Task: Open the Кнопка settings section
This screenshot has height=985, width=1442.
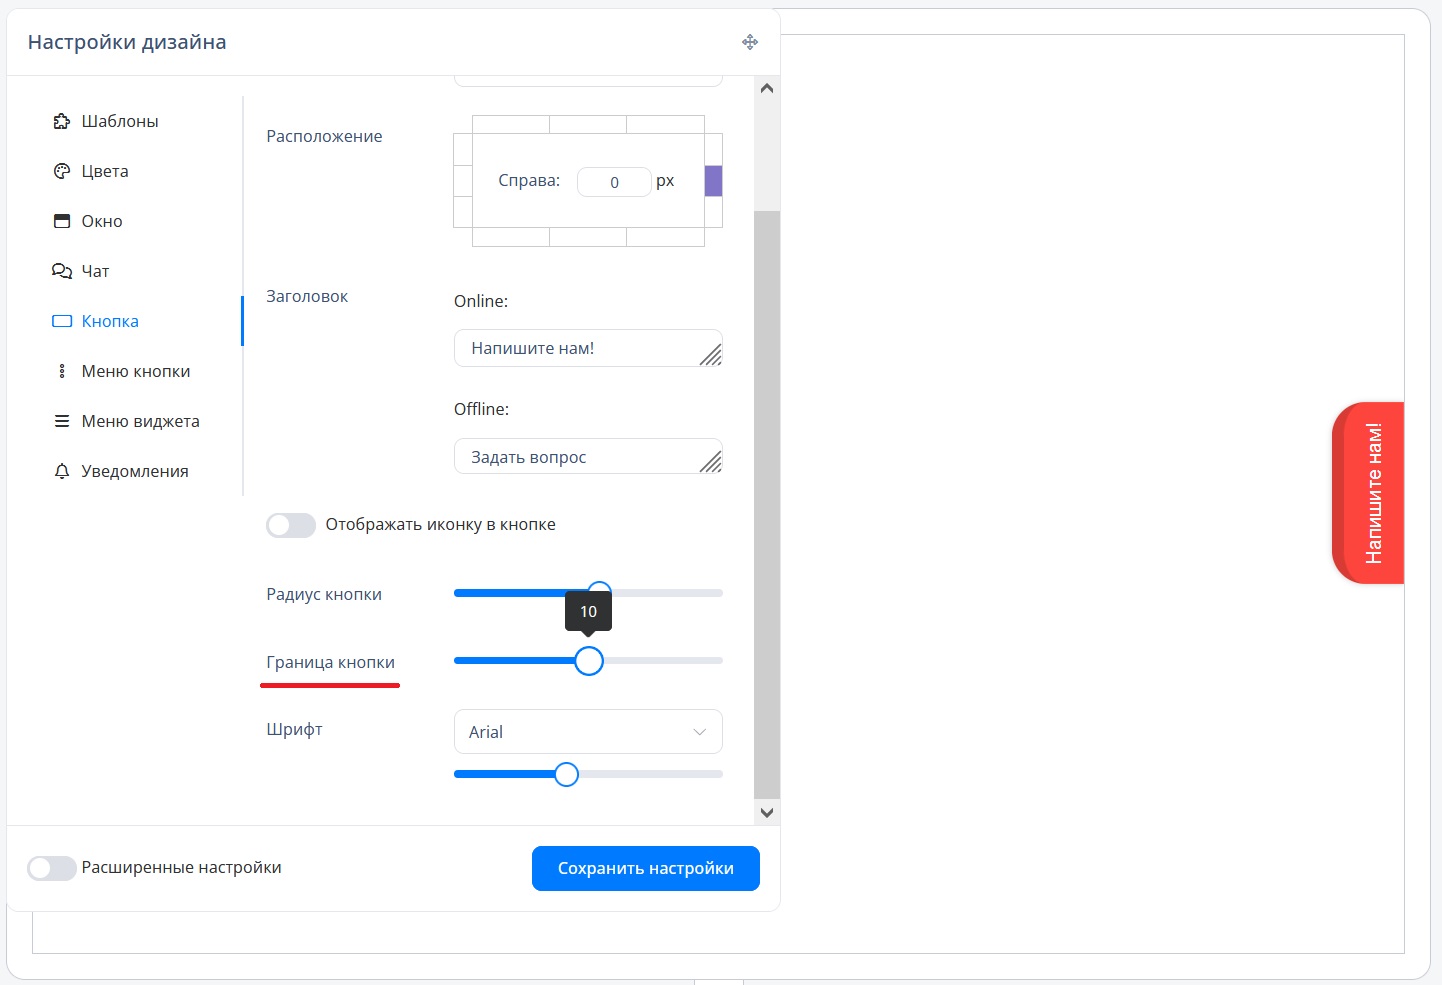Action: click(x=110, y=321)
